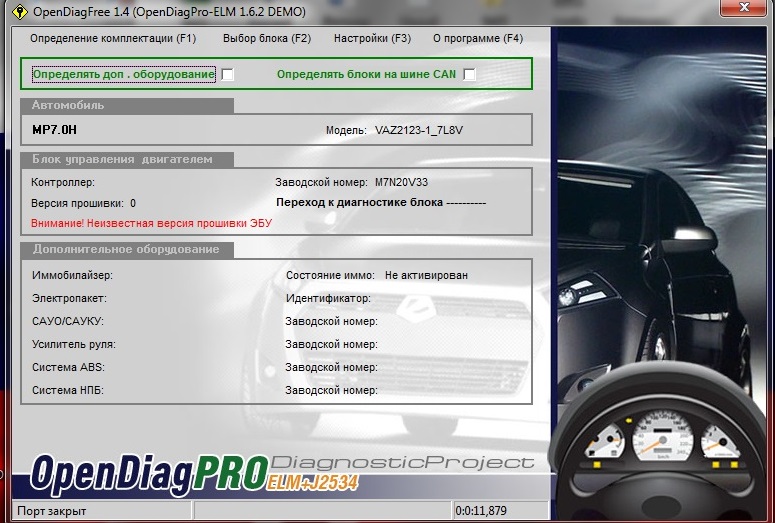Click the model value VAZ2123-1_7L8V
This screenshot has width=775, height=523.
(x=419, y=131)
